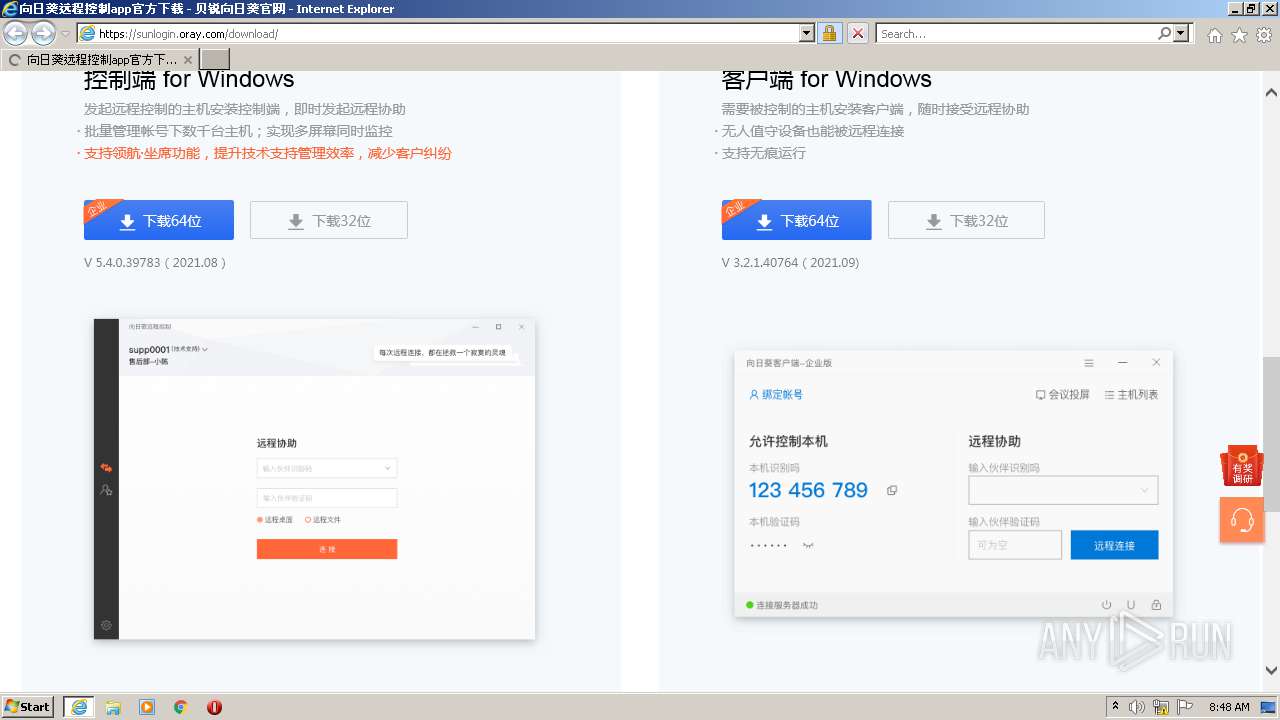Screen dimensions: 1280x720
Task: Click the 客户端 for Windows heading
Action: [x=826, y=79]
